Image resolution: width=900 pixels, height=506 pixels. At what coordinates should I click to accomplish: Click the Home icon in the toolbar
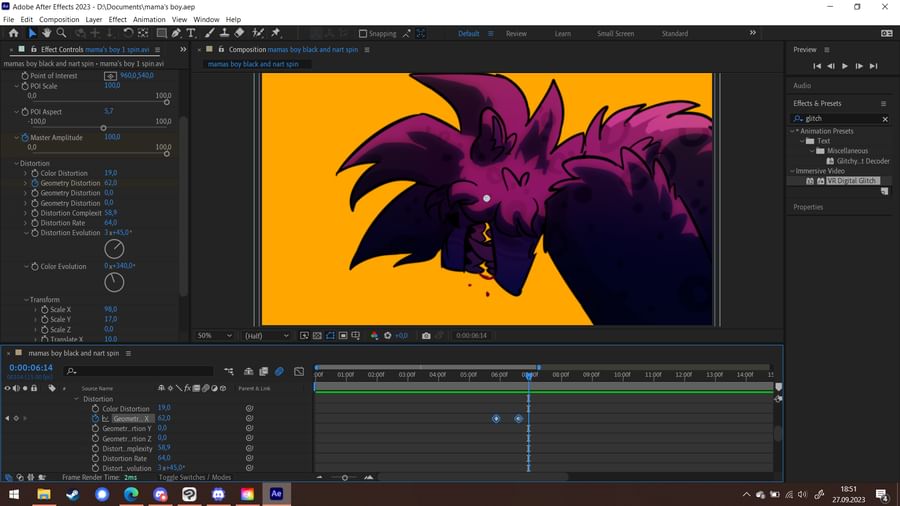(14, 33)
